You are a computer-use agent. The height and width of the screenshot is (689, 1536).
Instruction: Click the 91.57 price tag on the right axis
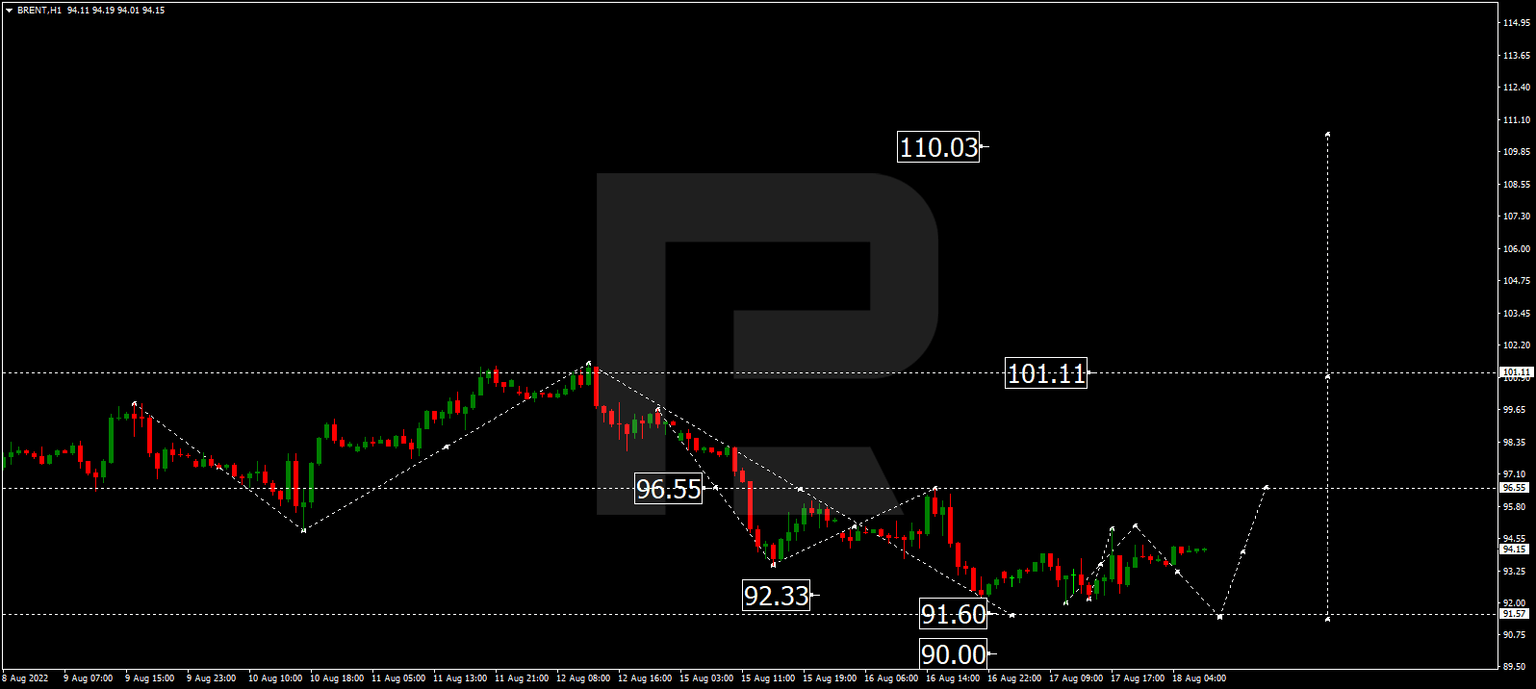pyautogui.click(x=1515, y=614)
